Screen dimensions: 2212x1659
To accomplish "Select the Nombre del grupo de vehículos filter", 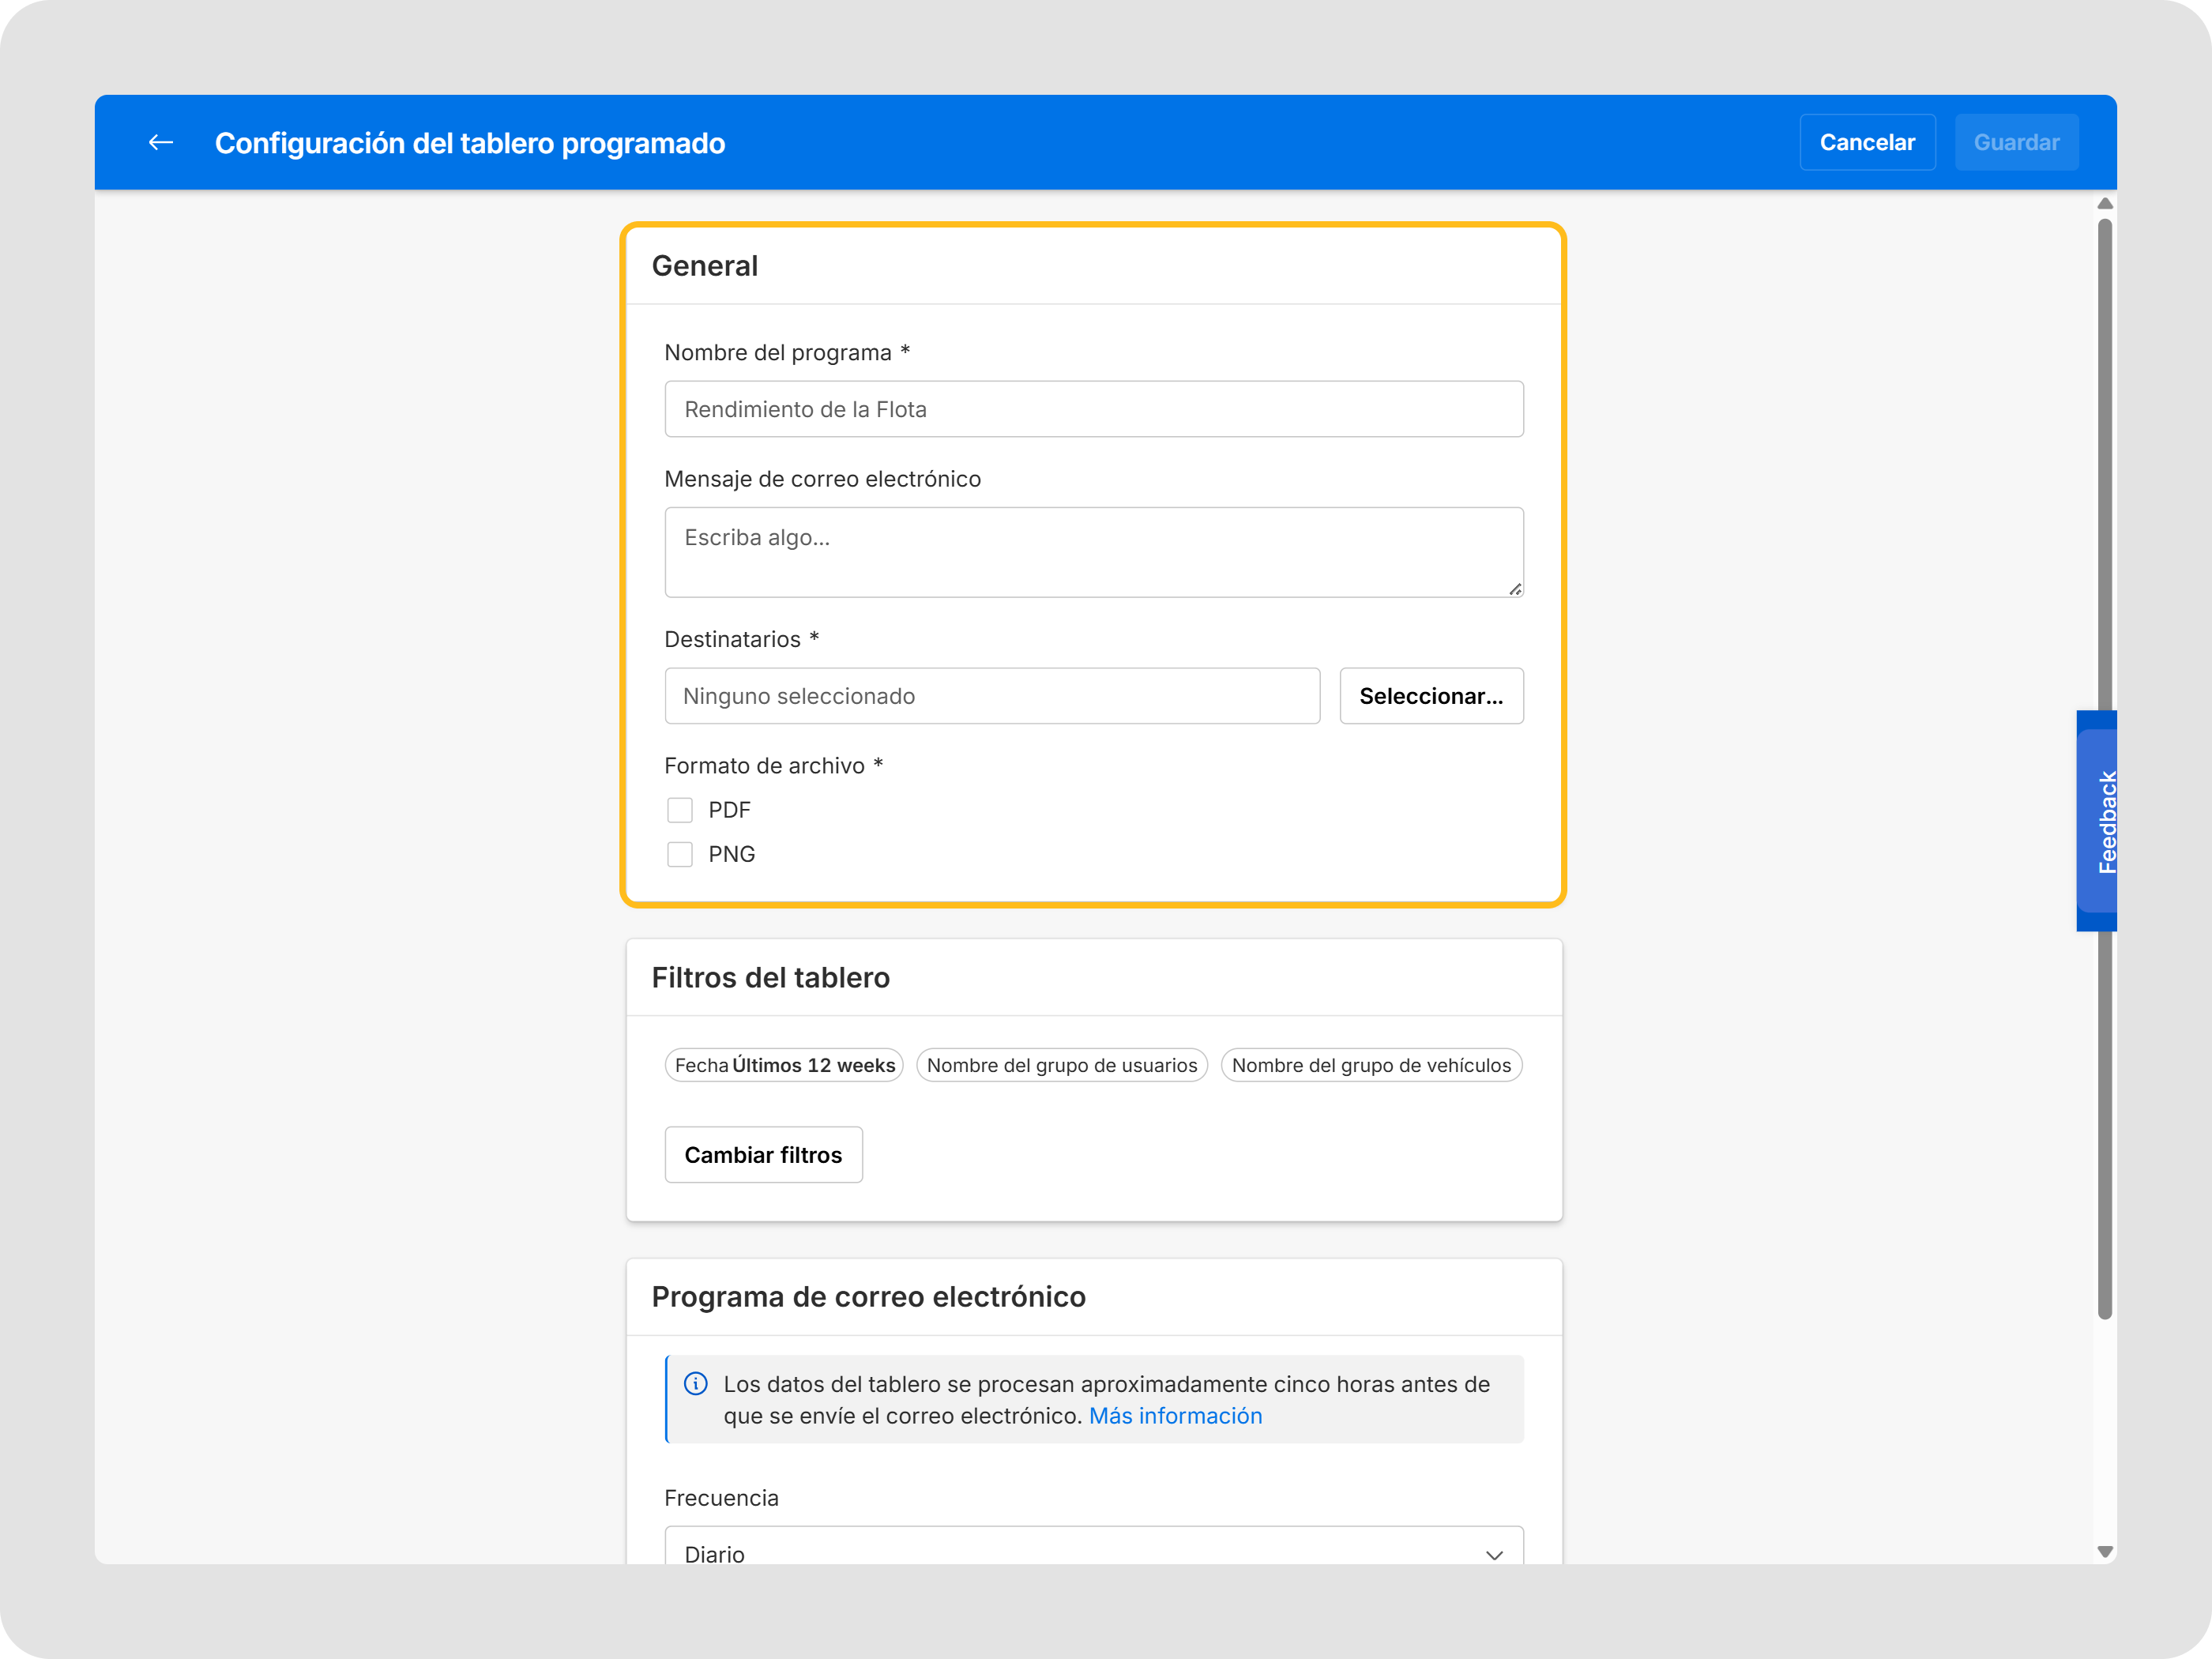I will coord(1372,1065).
